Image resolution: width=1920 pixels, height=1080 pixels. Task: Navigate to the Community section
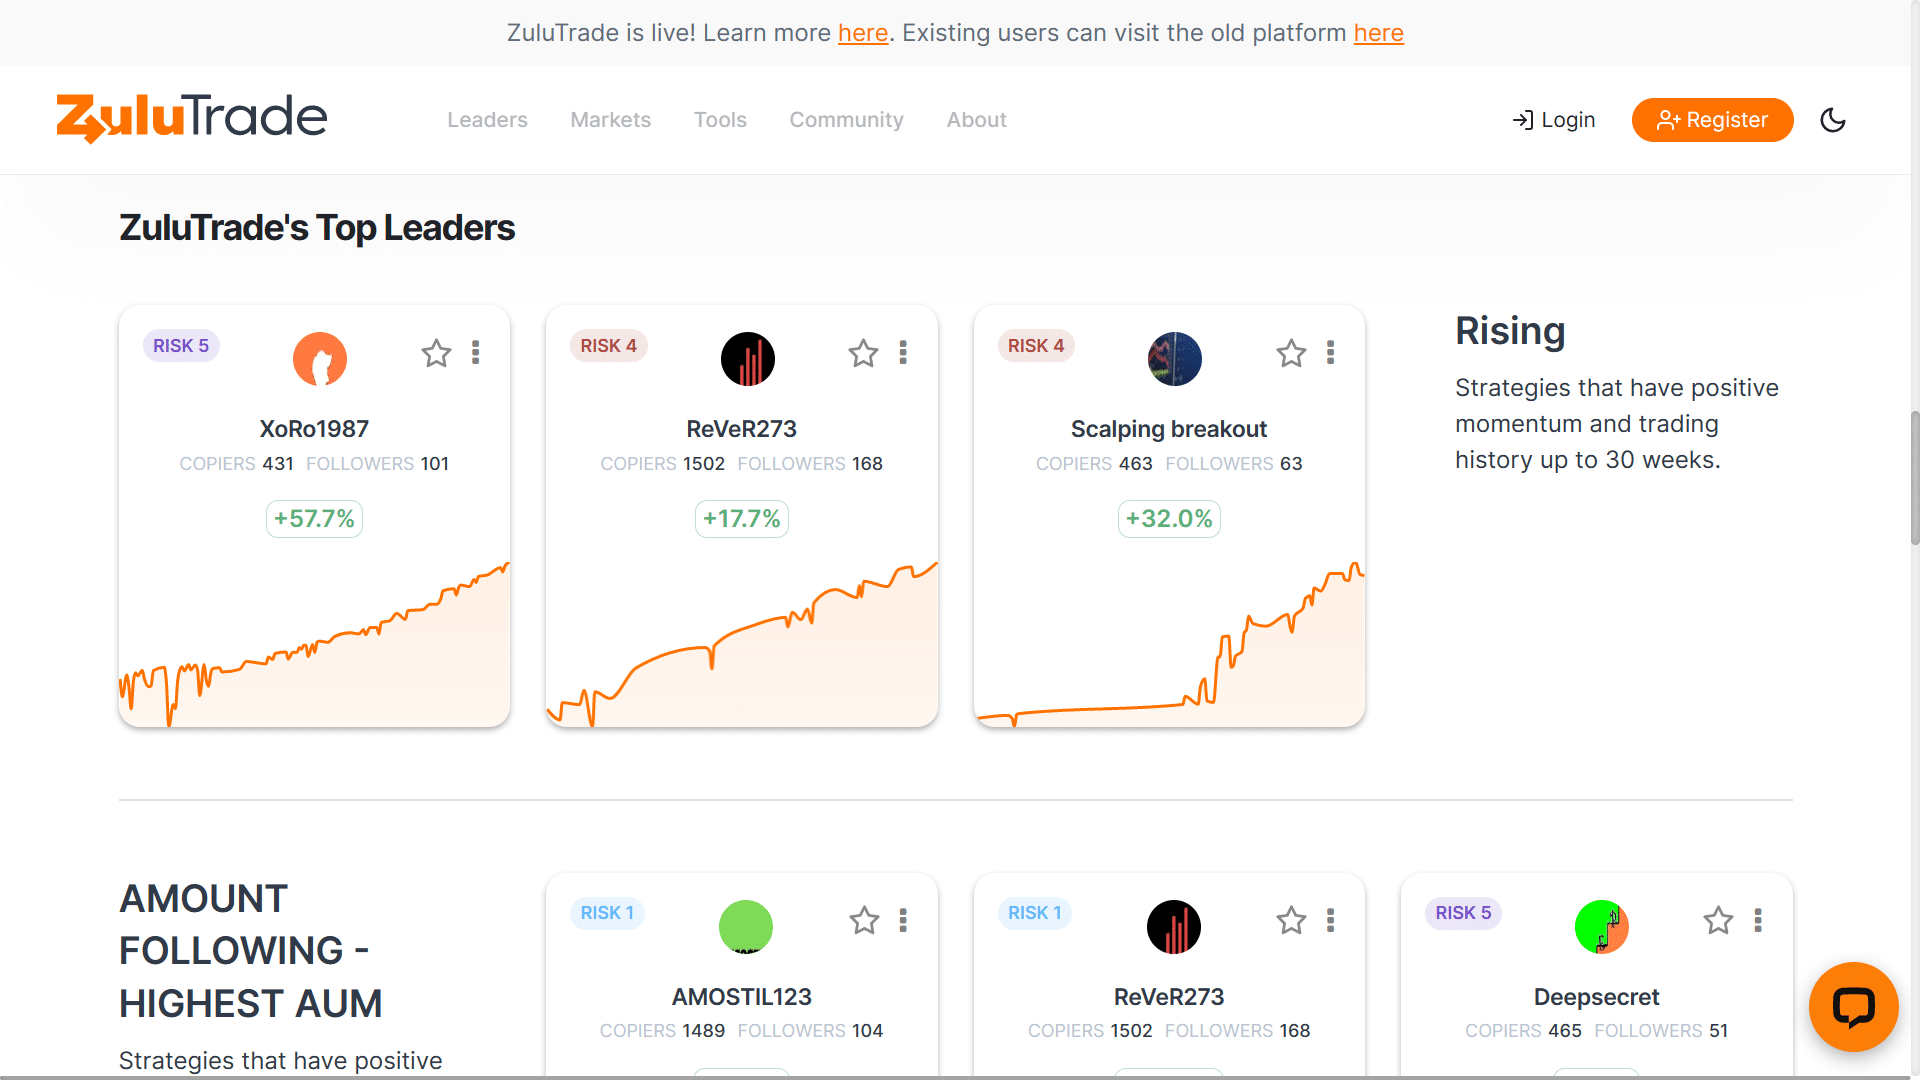pyautogui.click(x=846, y=120)
